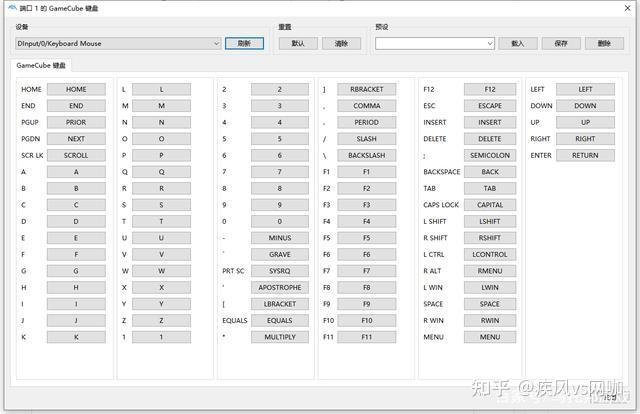Click the PERIOD mapping button
Image resolution: width=640 pixels, height=414 pixels.
[367, 122]
